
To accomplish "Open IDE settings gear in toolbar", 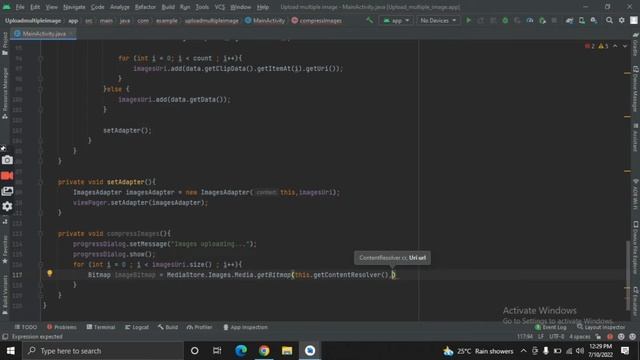I will tap(622, 20).
